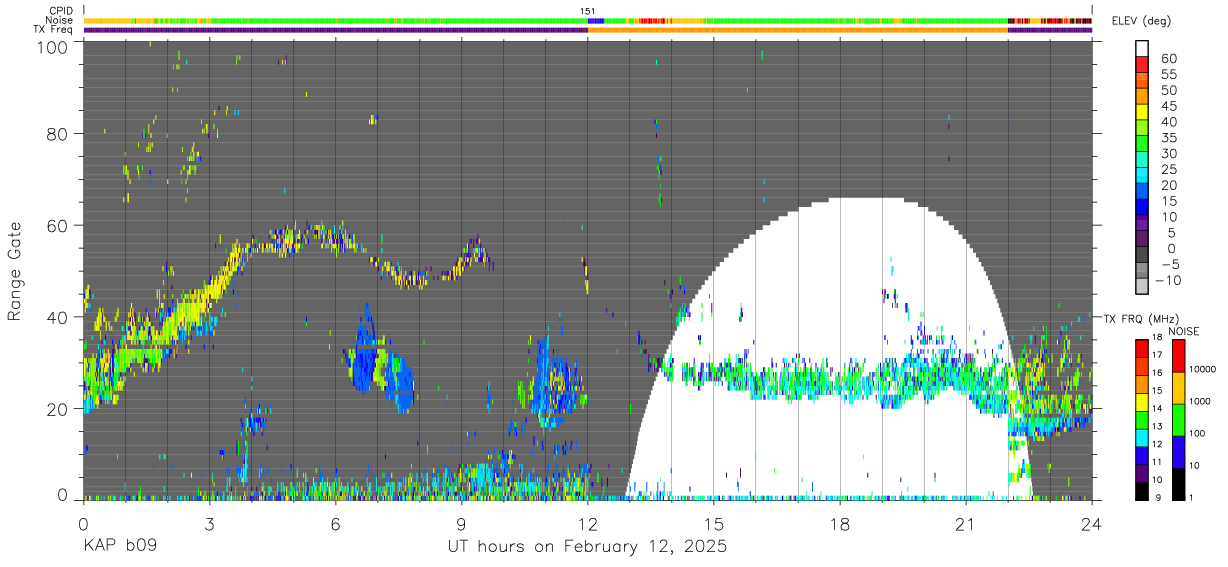Select the 18 hour tick label on time axis
This screenshot has height=567, width=1228.
click(839, 523)
